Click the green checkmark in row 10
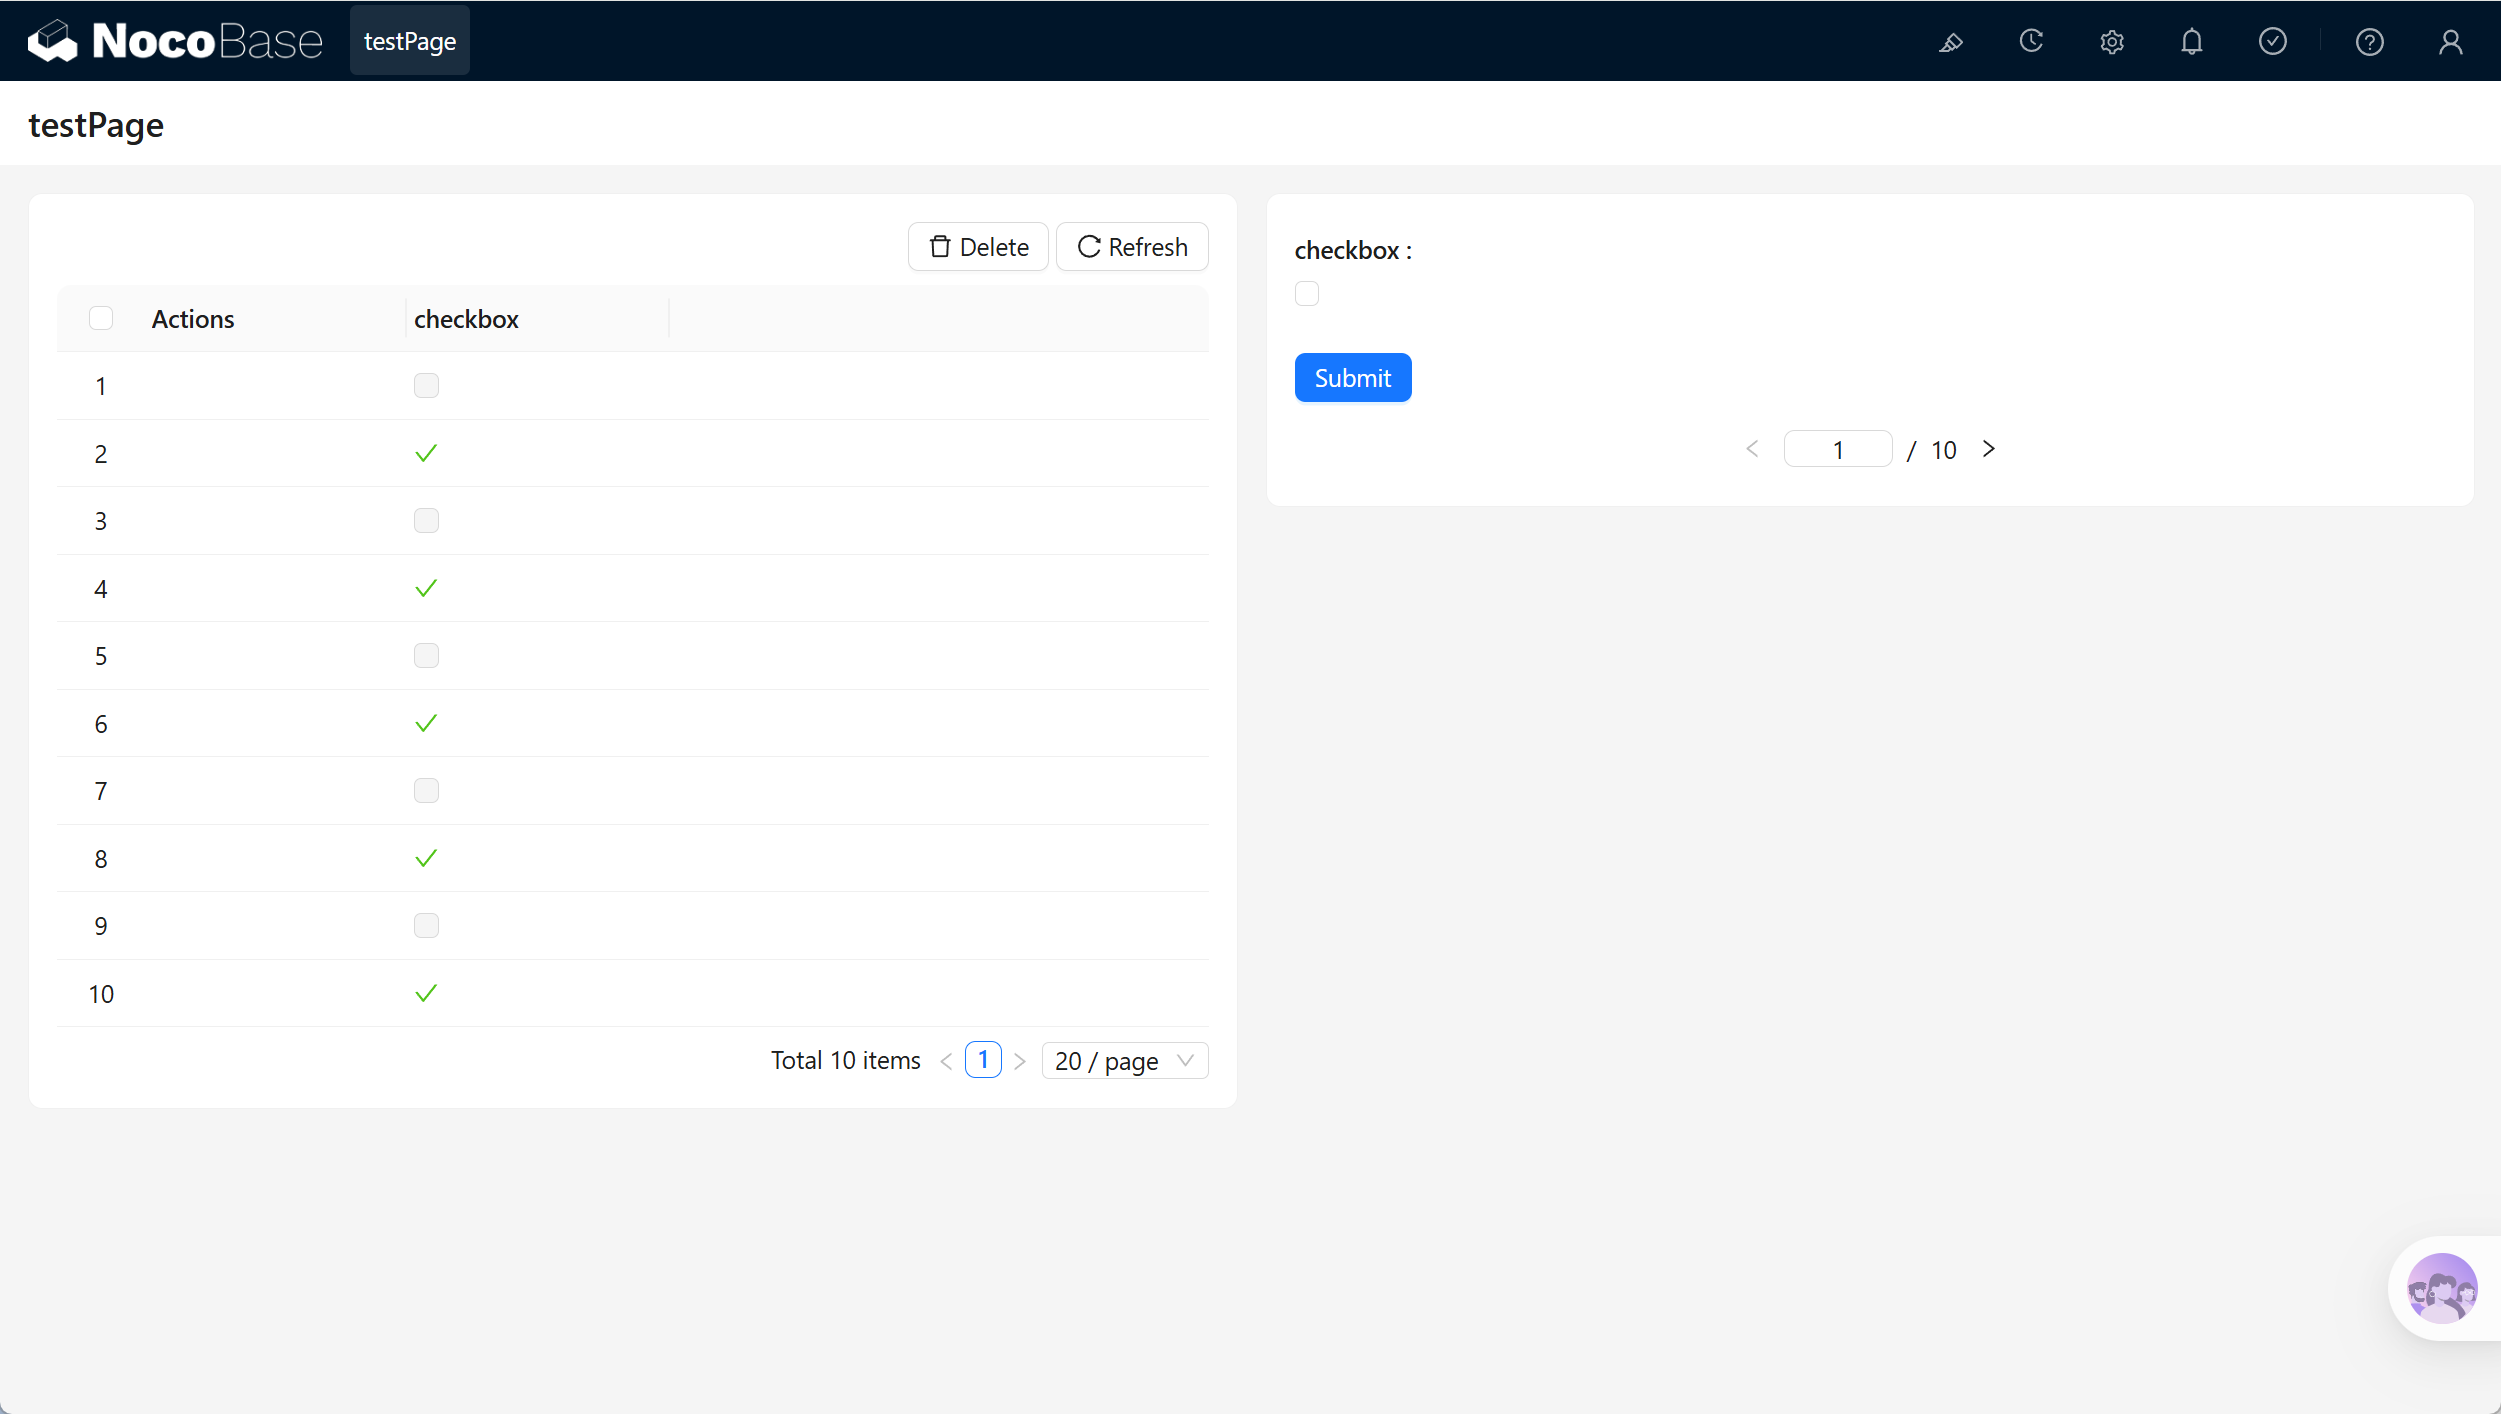The width and height of the screenshot is (2501, 1414). (x=426, y=993)
